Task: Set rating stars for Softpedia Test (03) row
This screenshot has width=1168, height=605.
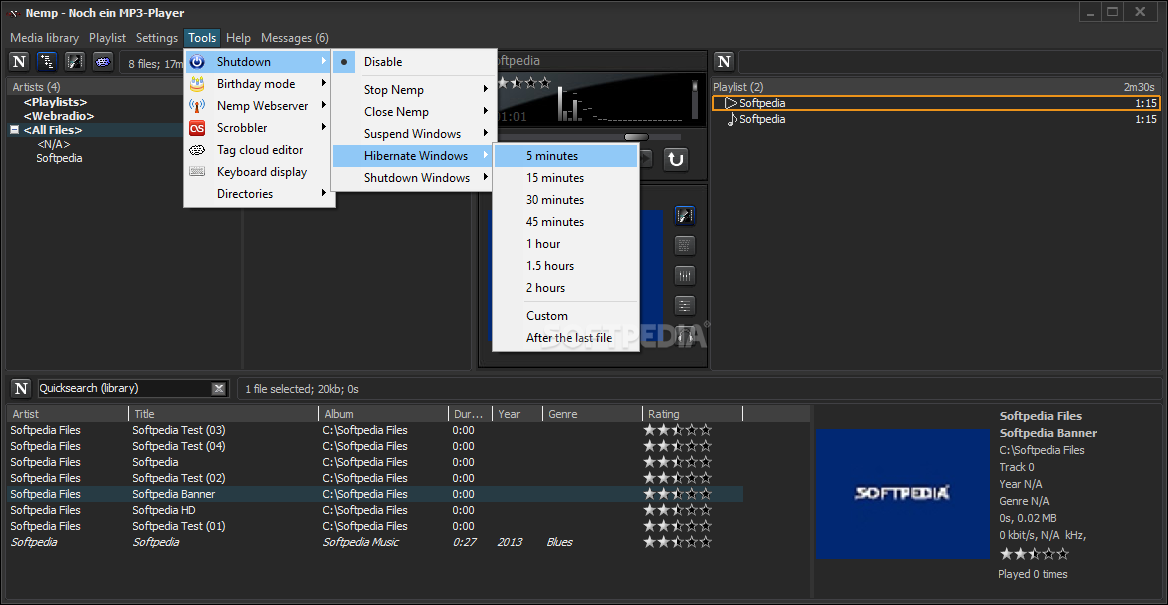Action: [x=678, y=430]
